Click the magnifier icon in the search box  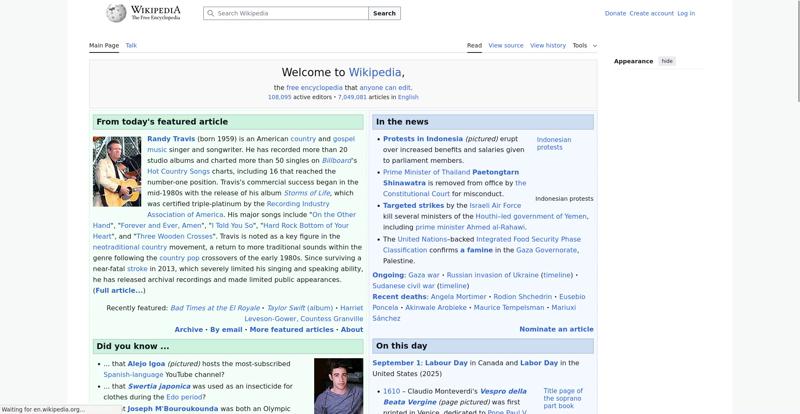[x=211, y=13]
